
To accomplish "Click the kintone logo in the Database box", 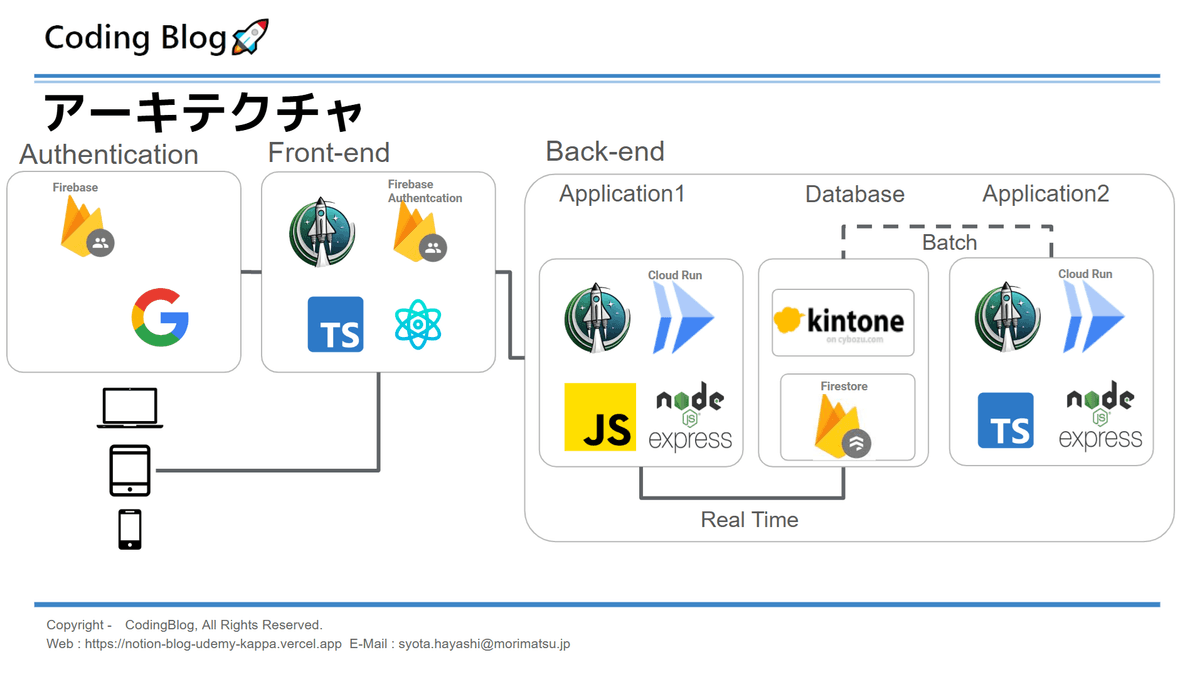I will click(843, 321).
